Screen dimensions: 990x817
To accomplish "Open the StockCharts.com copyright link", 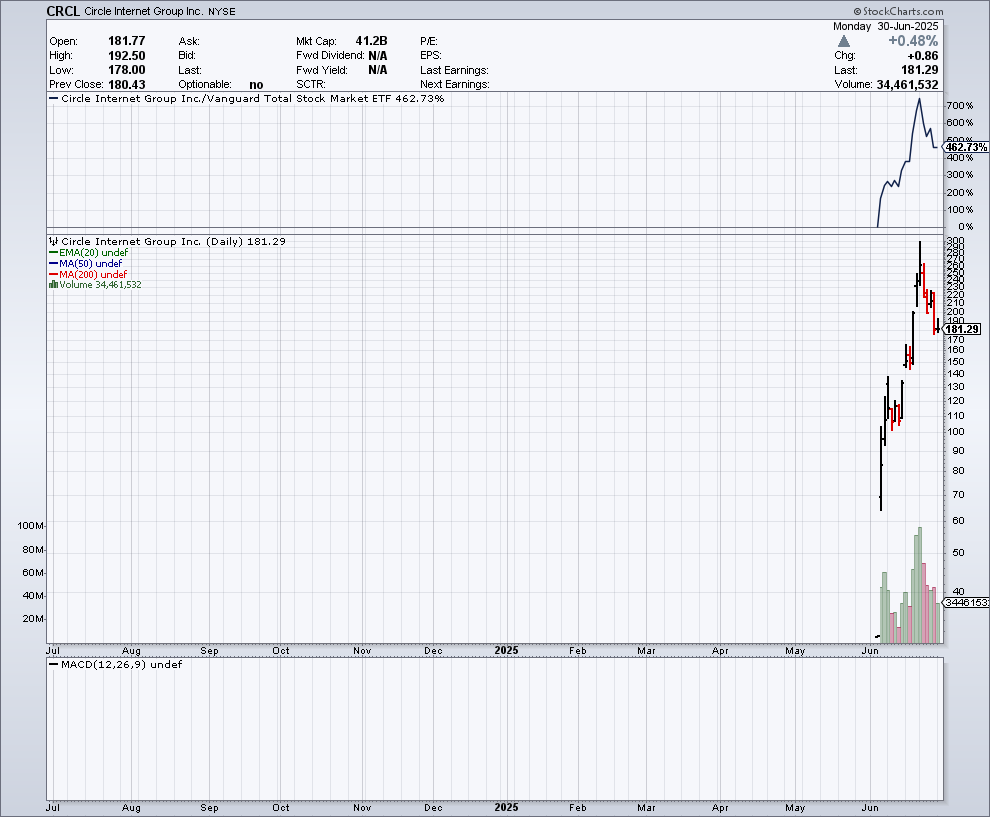I will (898, 11).
